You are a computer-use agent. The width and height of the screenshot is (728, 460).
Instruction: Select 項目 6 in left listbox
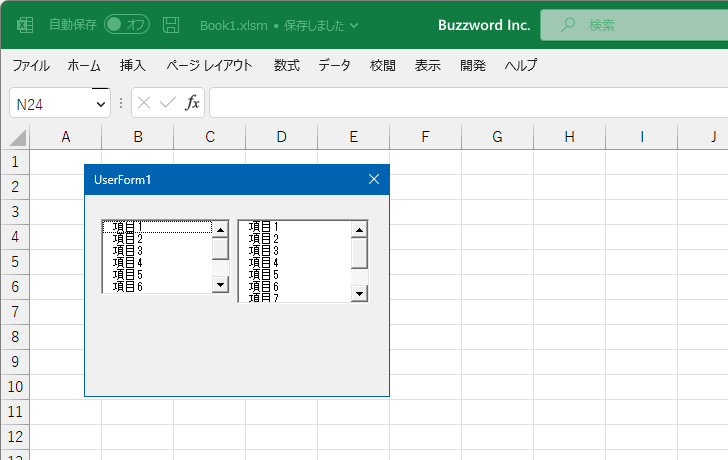tap(157, 287)
